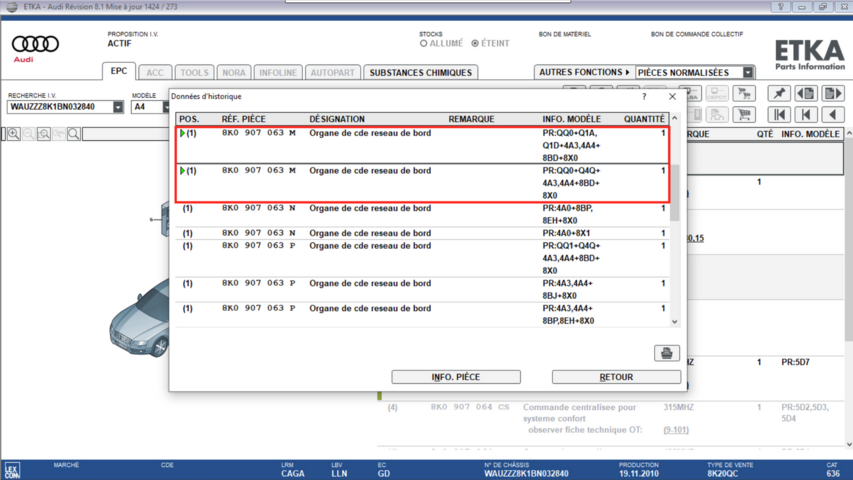Open the SUBSTANCES CHIMIQUES tab

[x=421, y=73]
